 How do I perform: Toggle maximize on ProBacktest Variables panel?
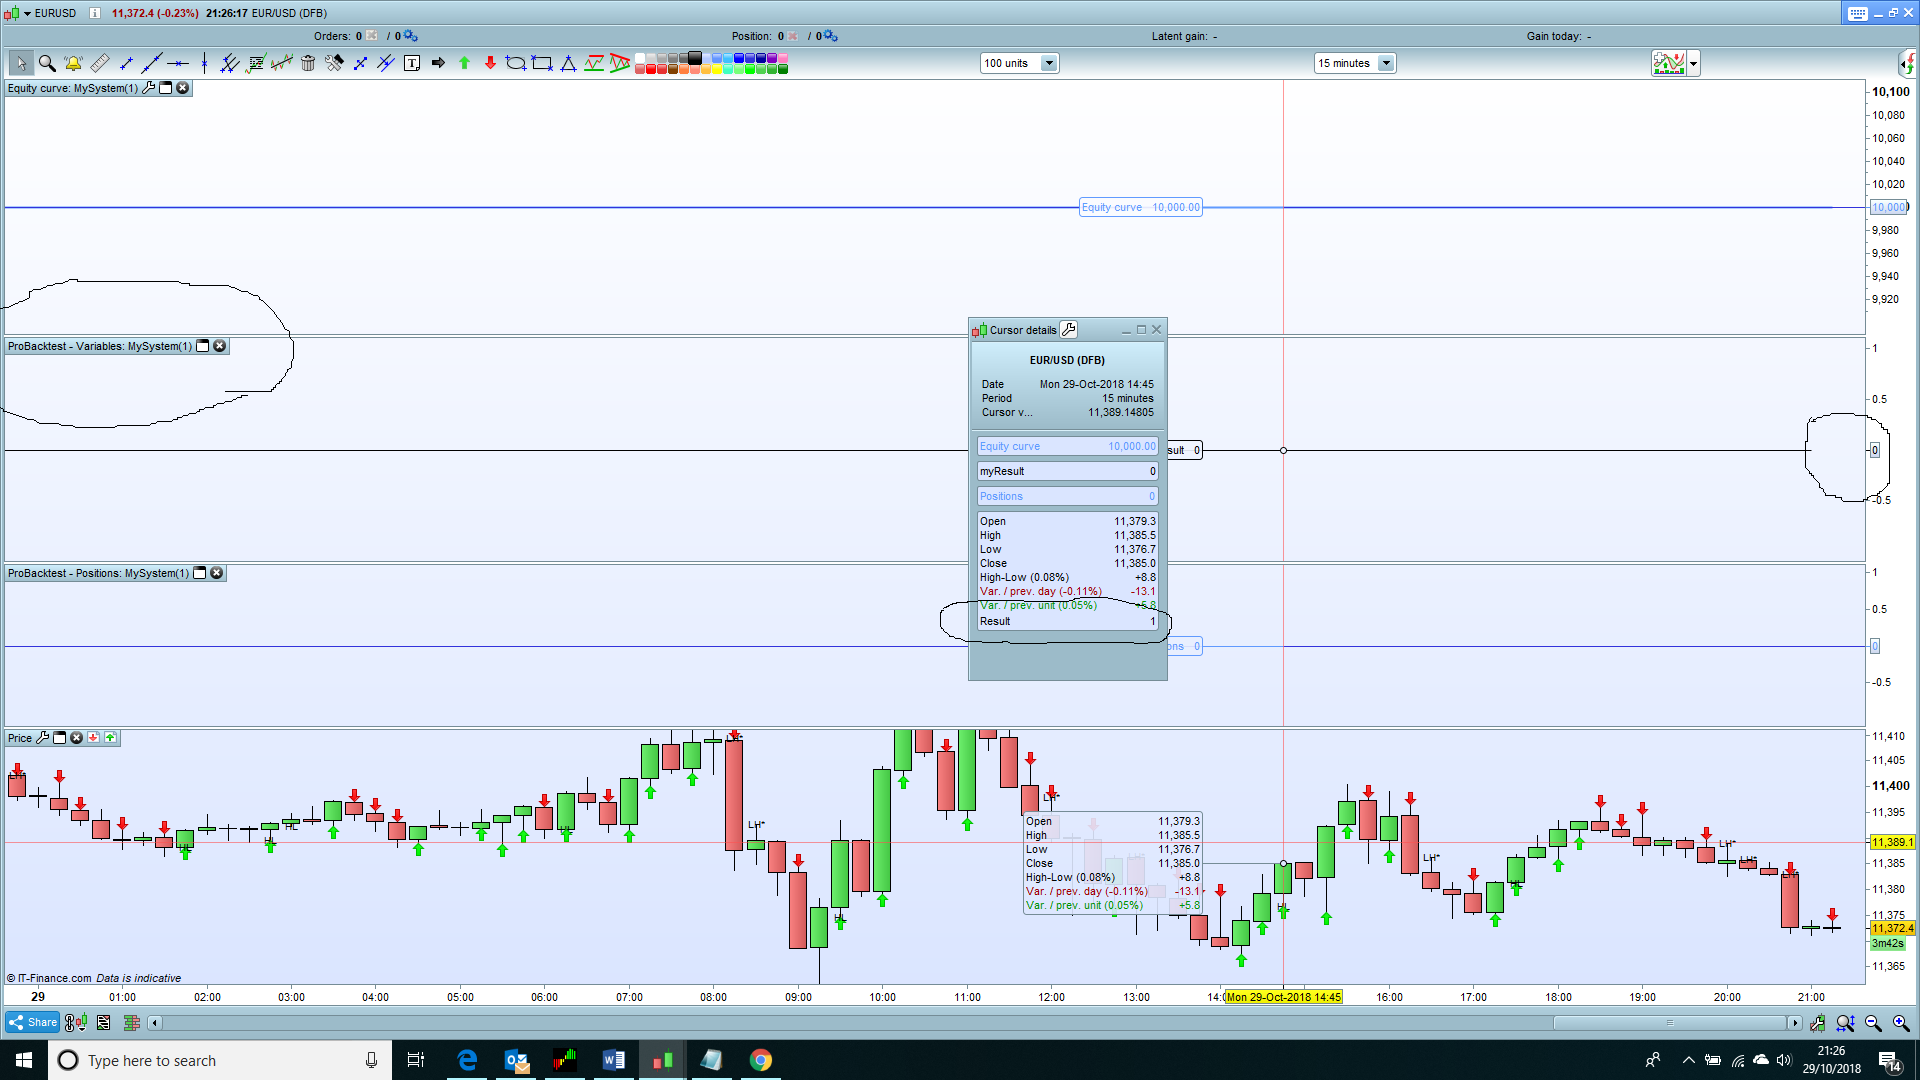(x=203, y=346)
